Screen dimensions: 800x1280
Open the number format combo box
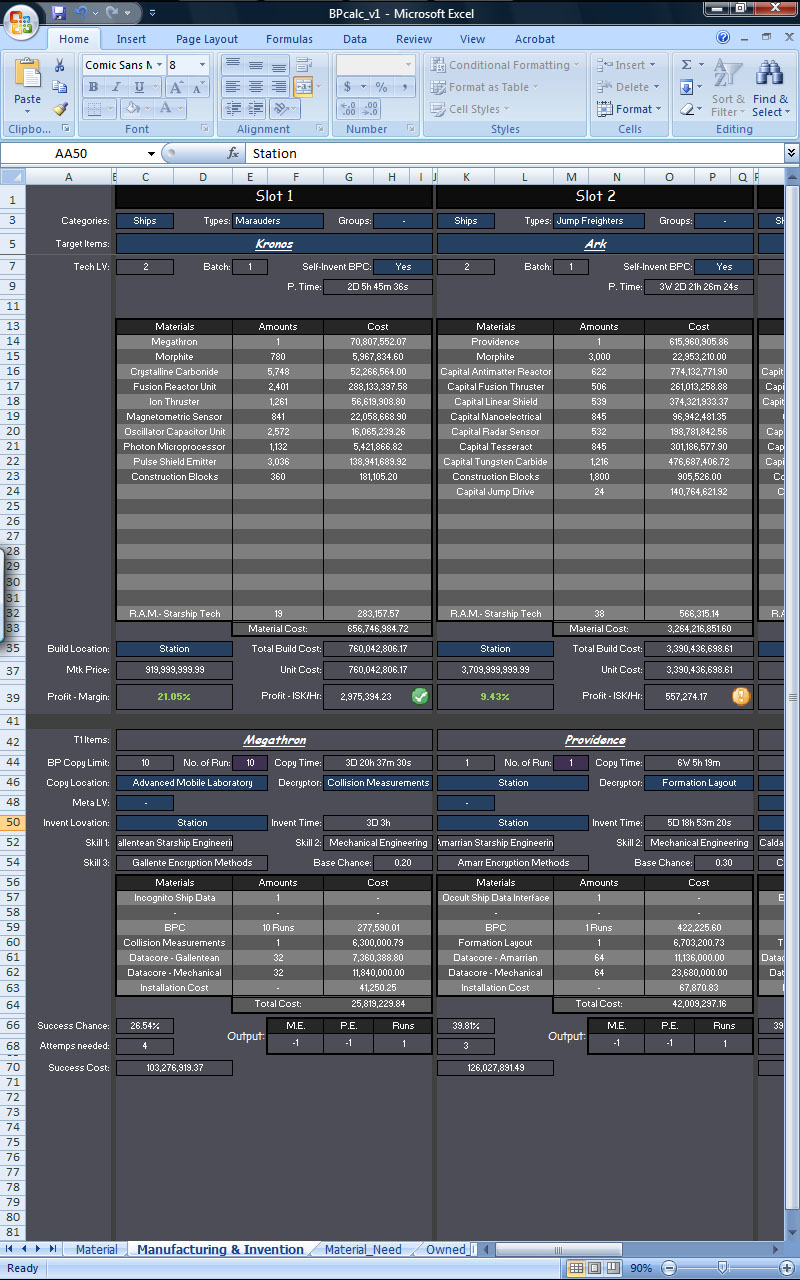coord(376,65)
